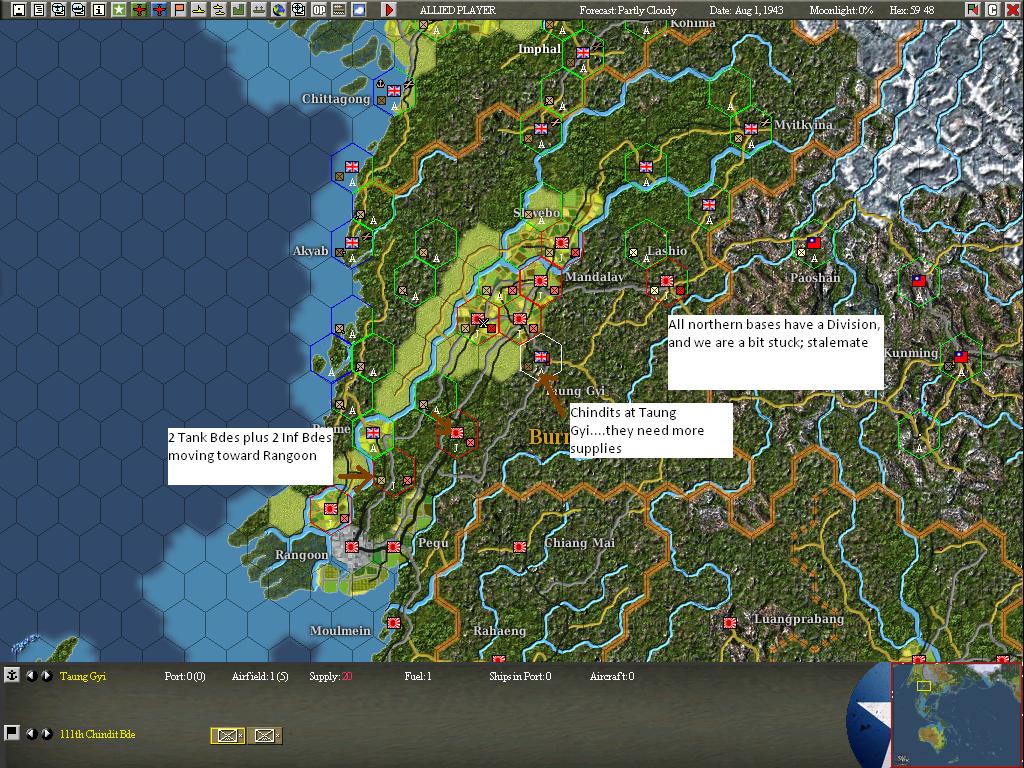Select British flag at Myitkyina
This screenshot has width=1024, height=768.
751,129
